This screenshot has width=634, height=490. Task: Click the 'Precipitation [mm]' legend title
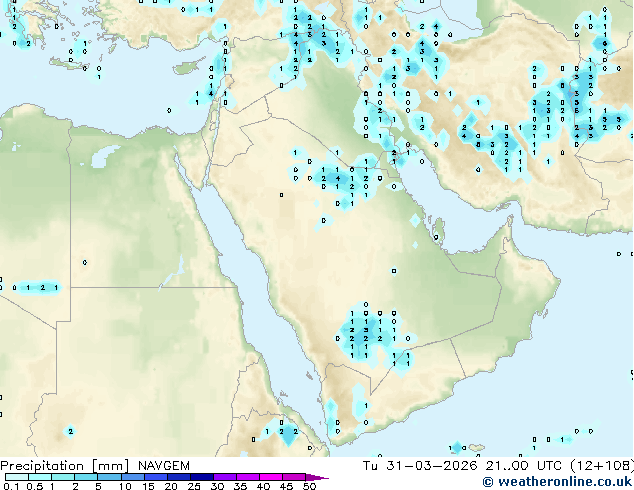point(64,466)
